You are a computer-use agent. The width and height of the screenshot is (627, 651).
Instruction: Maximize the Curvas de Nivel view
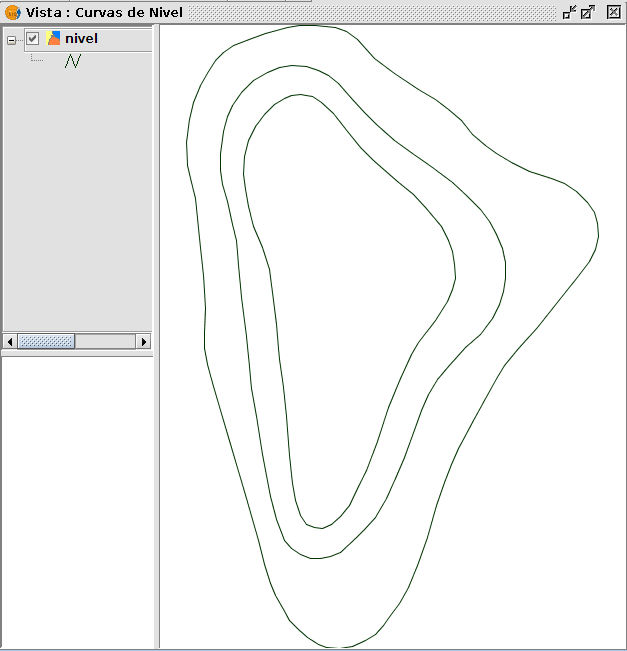pos(588,12)
